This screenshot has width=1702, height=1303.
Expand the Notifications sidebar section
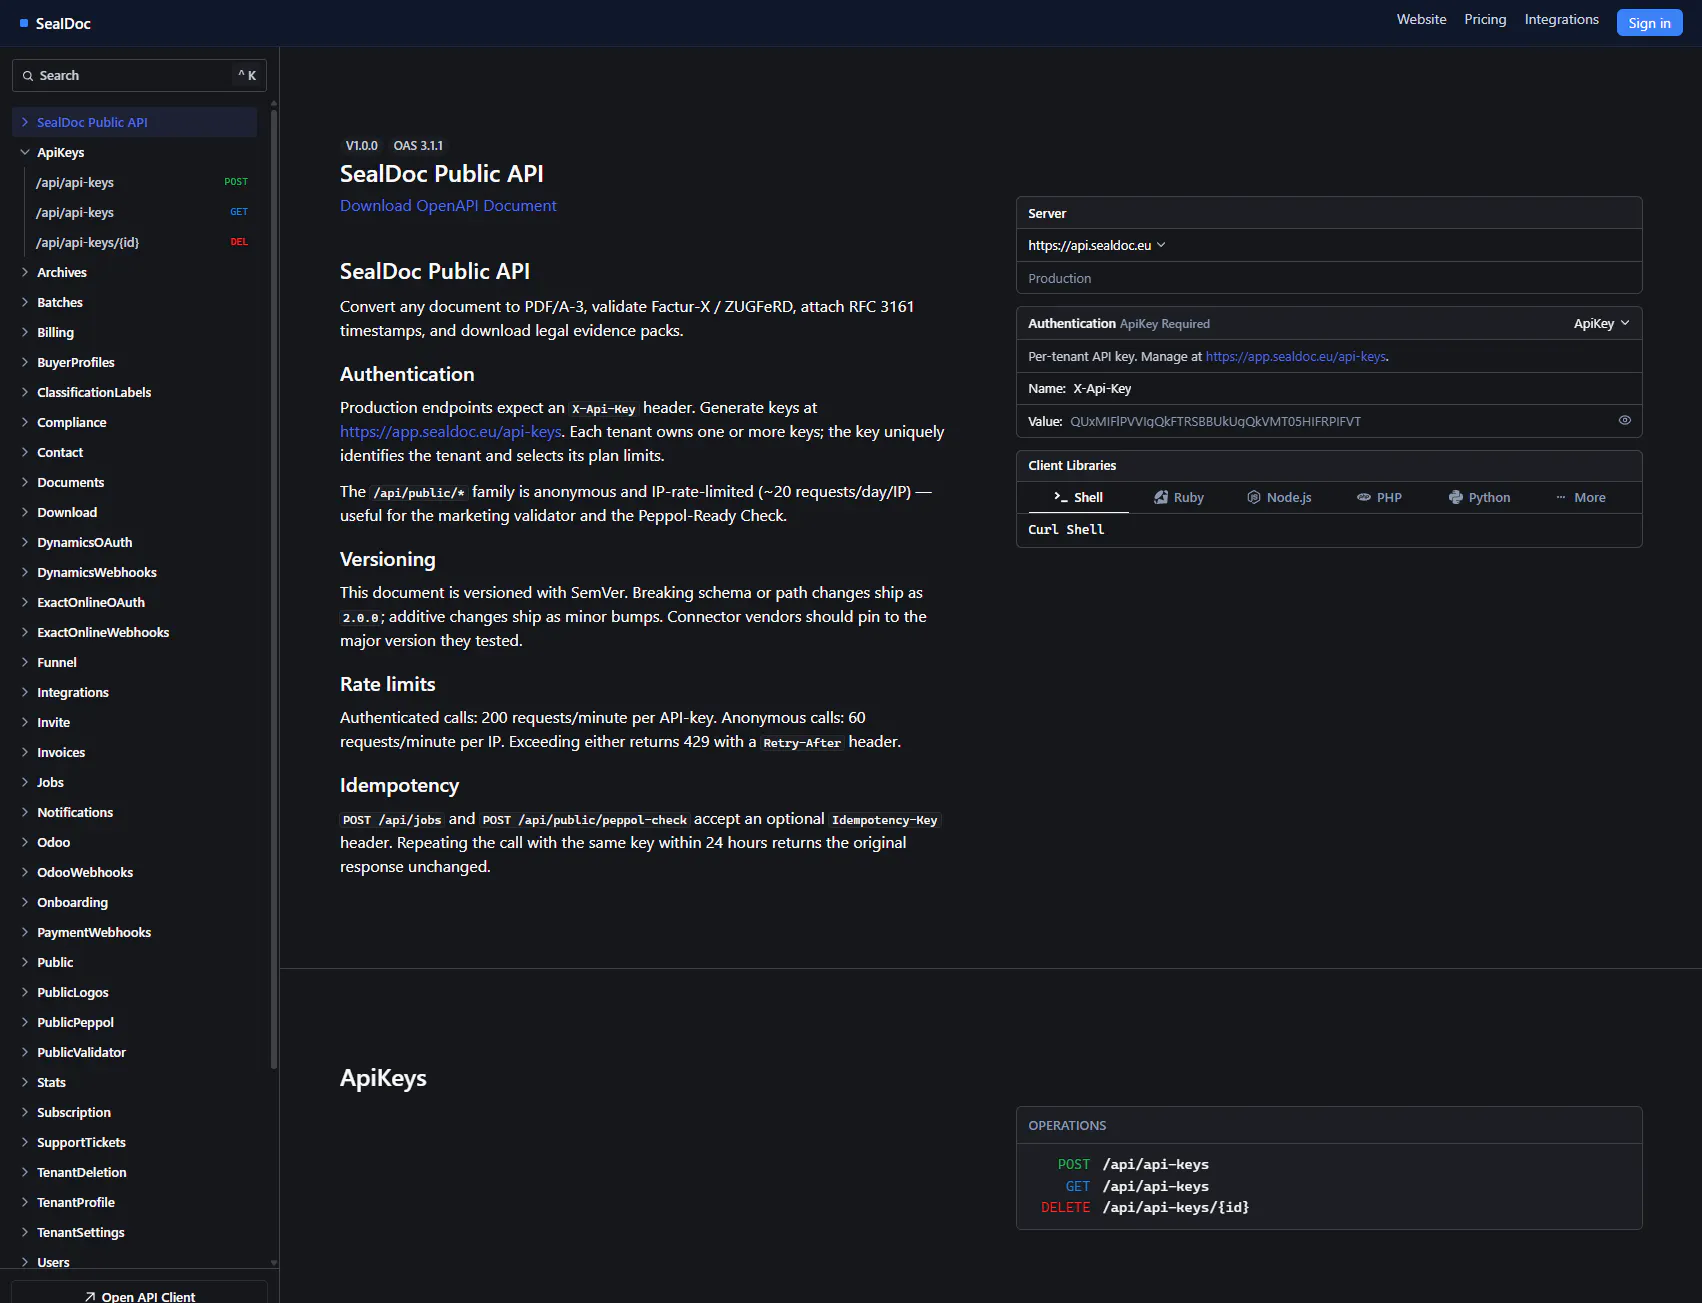134,812
